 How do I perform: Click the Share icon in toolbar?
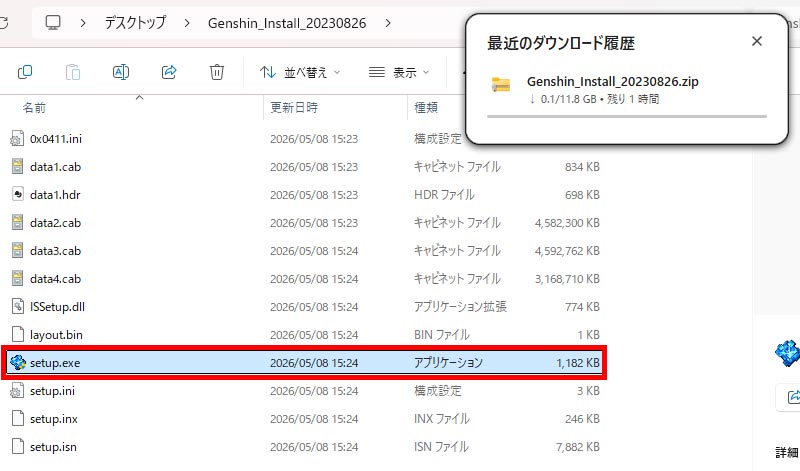[x=169, y=72]
